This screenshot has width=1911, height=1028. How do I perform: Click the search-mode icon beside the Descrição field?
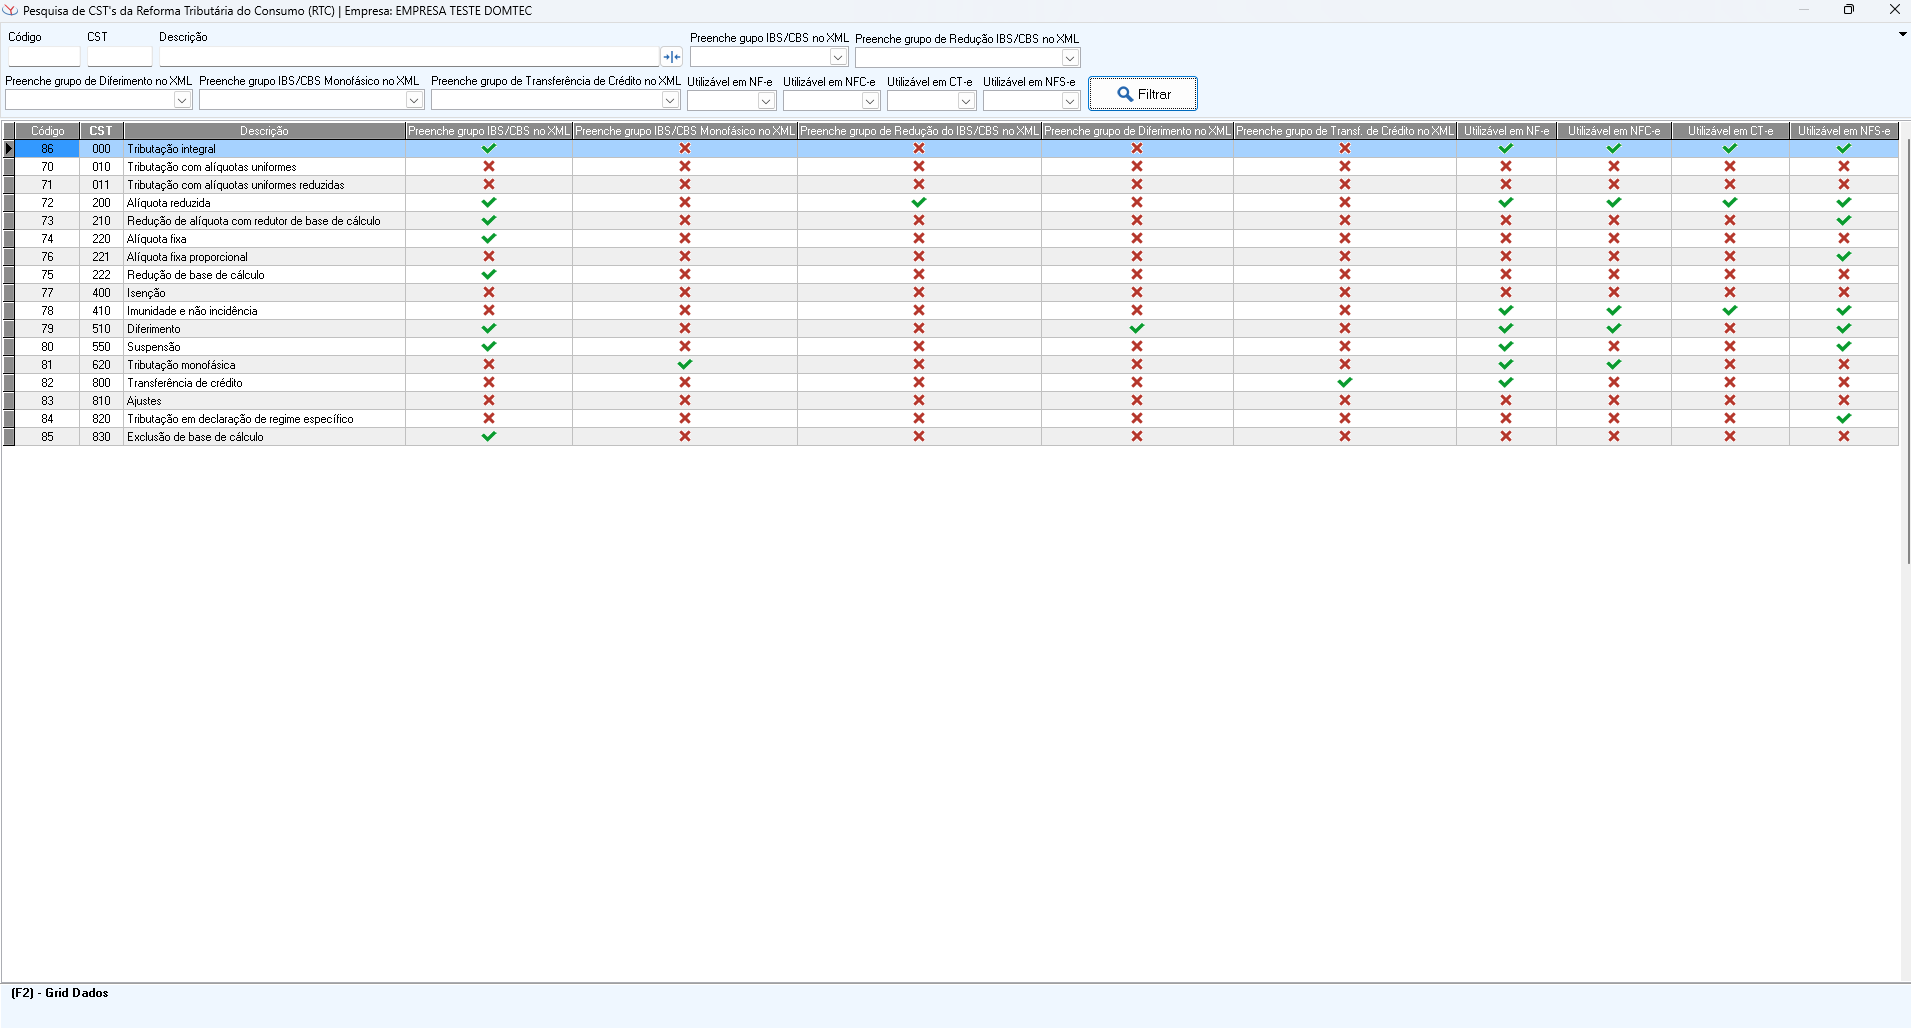(x=671, y=57)
